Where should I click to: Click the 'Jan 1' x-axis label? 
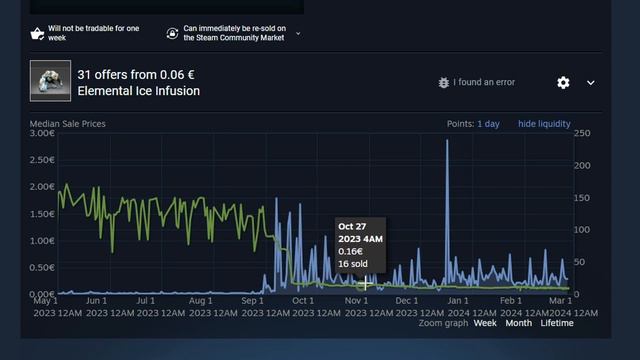(x=458, y=301)
